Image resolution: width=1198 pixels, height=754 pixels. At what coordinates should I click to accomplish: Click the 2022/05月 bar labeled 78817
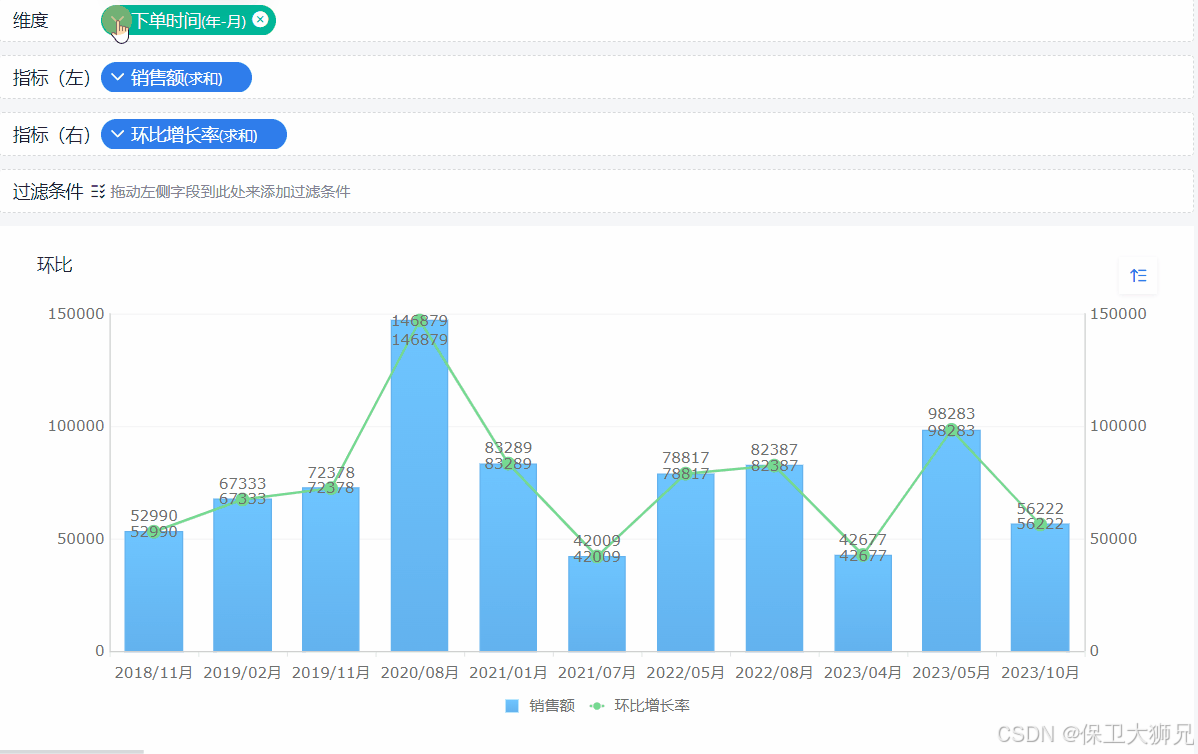685,562
